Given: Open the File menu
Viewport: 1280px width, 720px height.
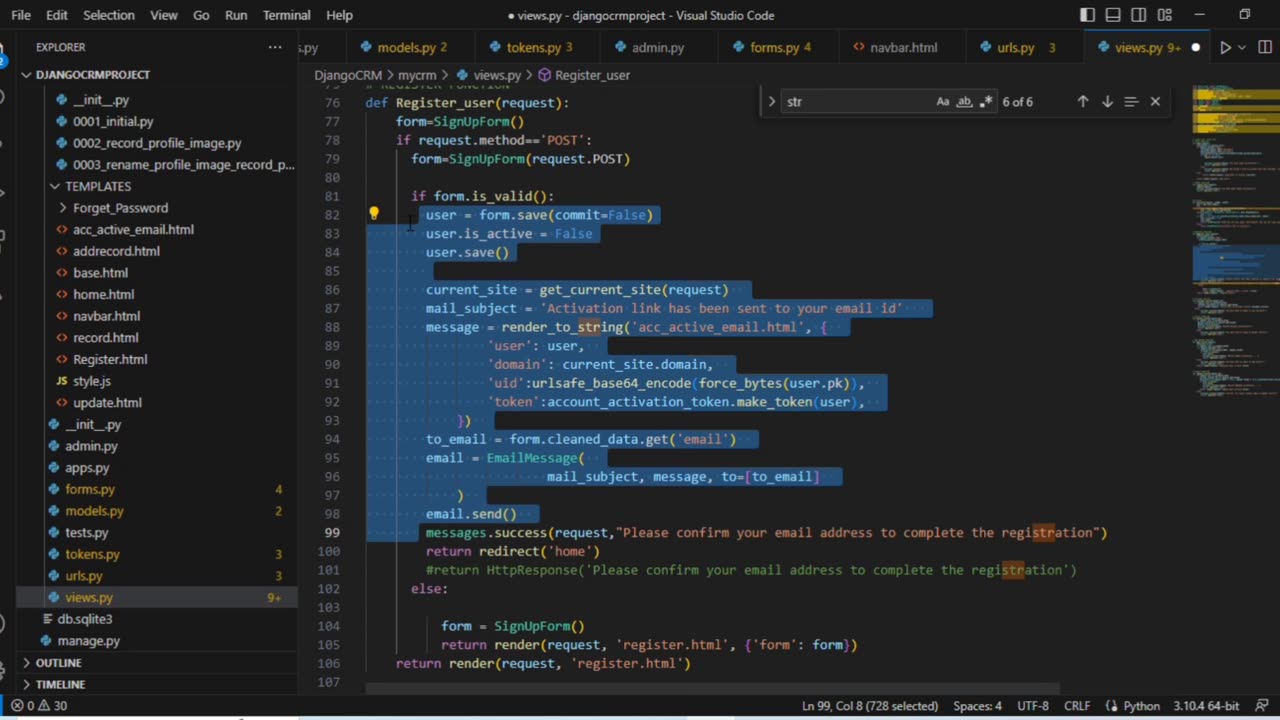Looking at the screenshot, I should (21, 15).
